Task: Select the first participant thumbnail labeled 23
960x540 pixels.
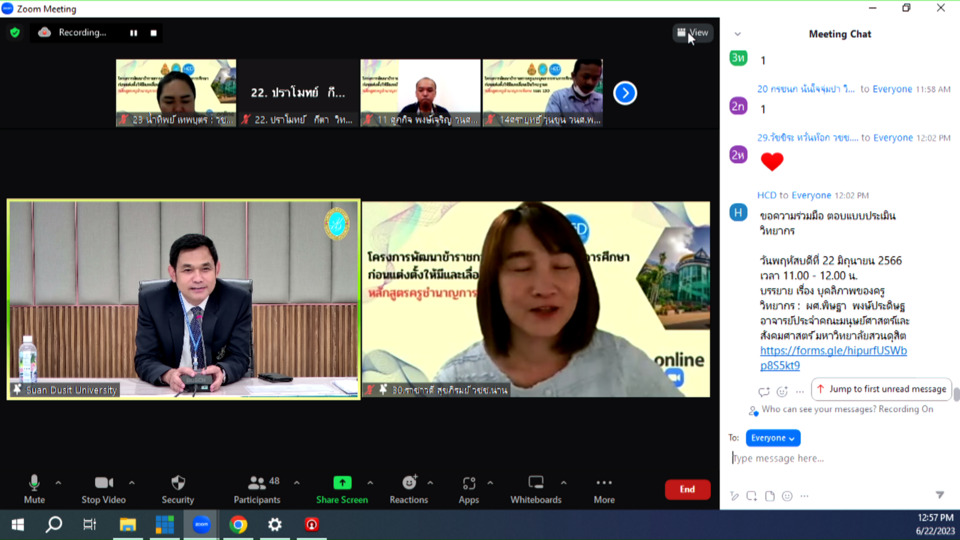Action: pos(176,92)
